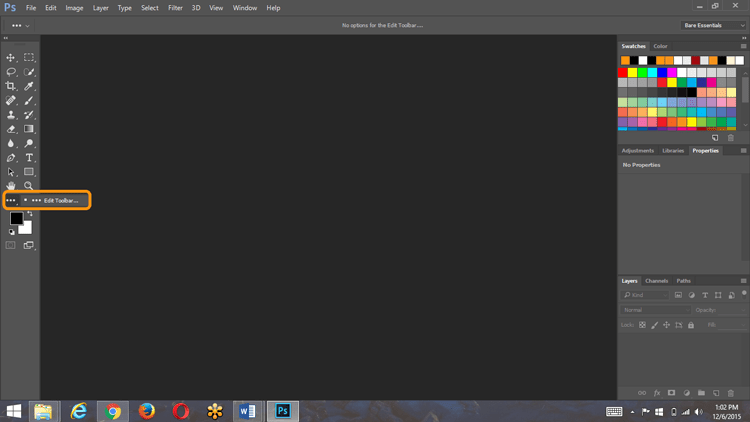Change the screen mode icon
Screen dimensions: 750x422
(29, 245)
